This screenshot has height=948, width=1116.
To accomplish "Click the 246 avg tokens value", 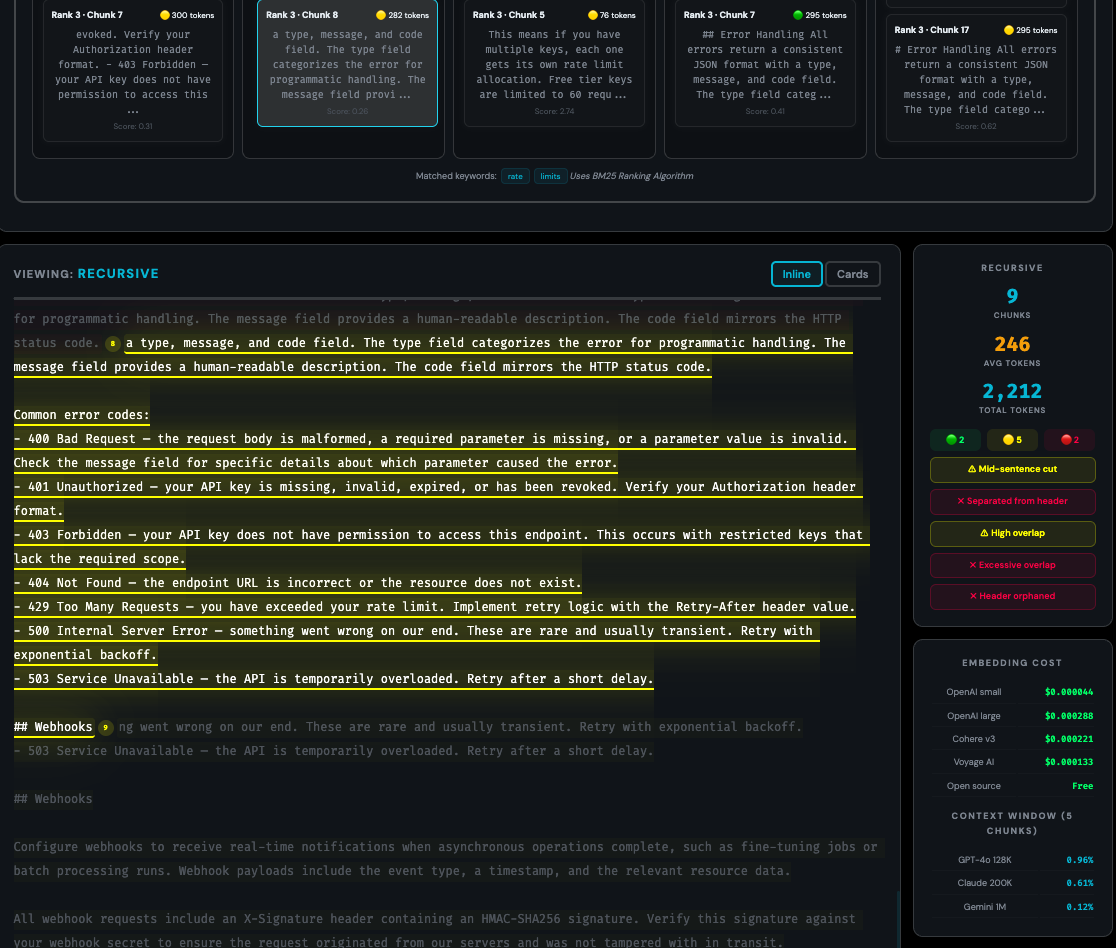I will coord(1012,344).
